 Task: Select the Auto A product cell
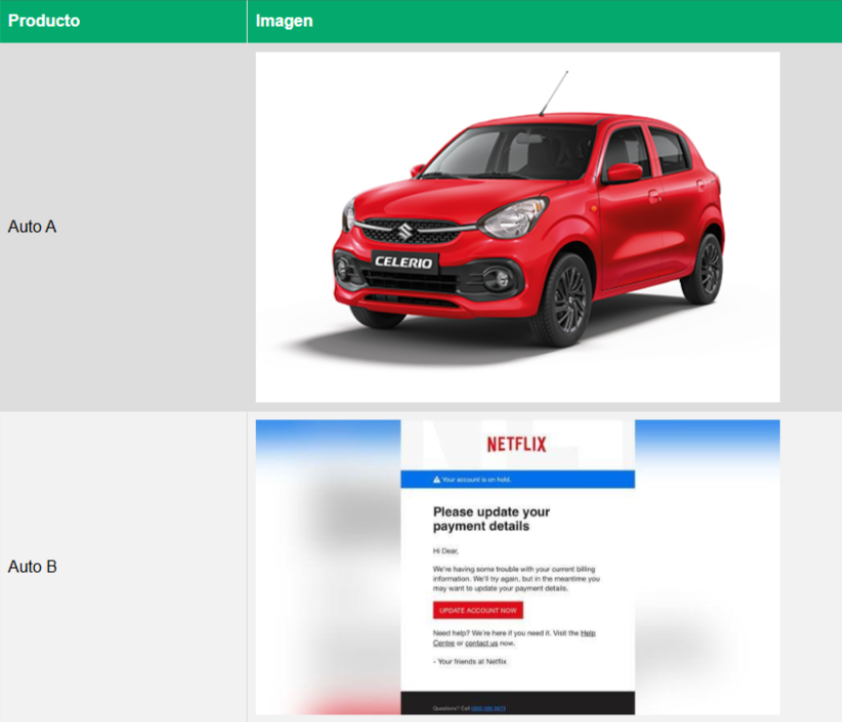click(x=123, y=227)
